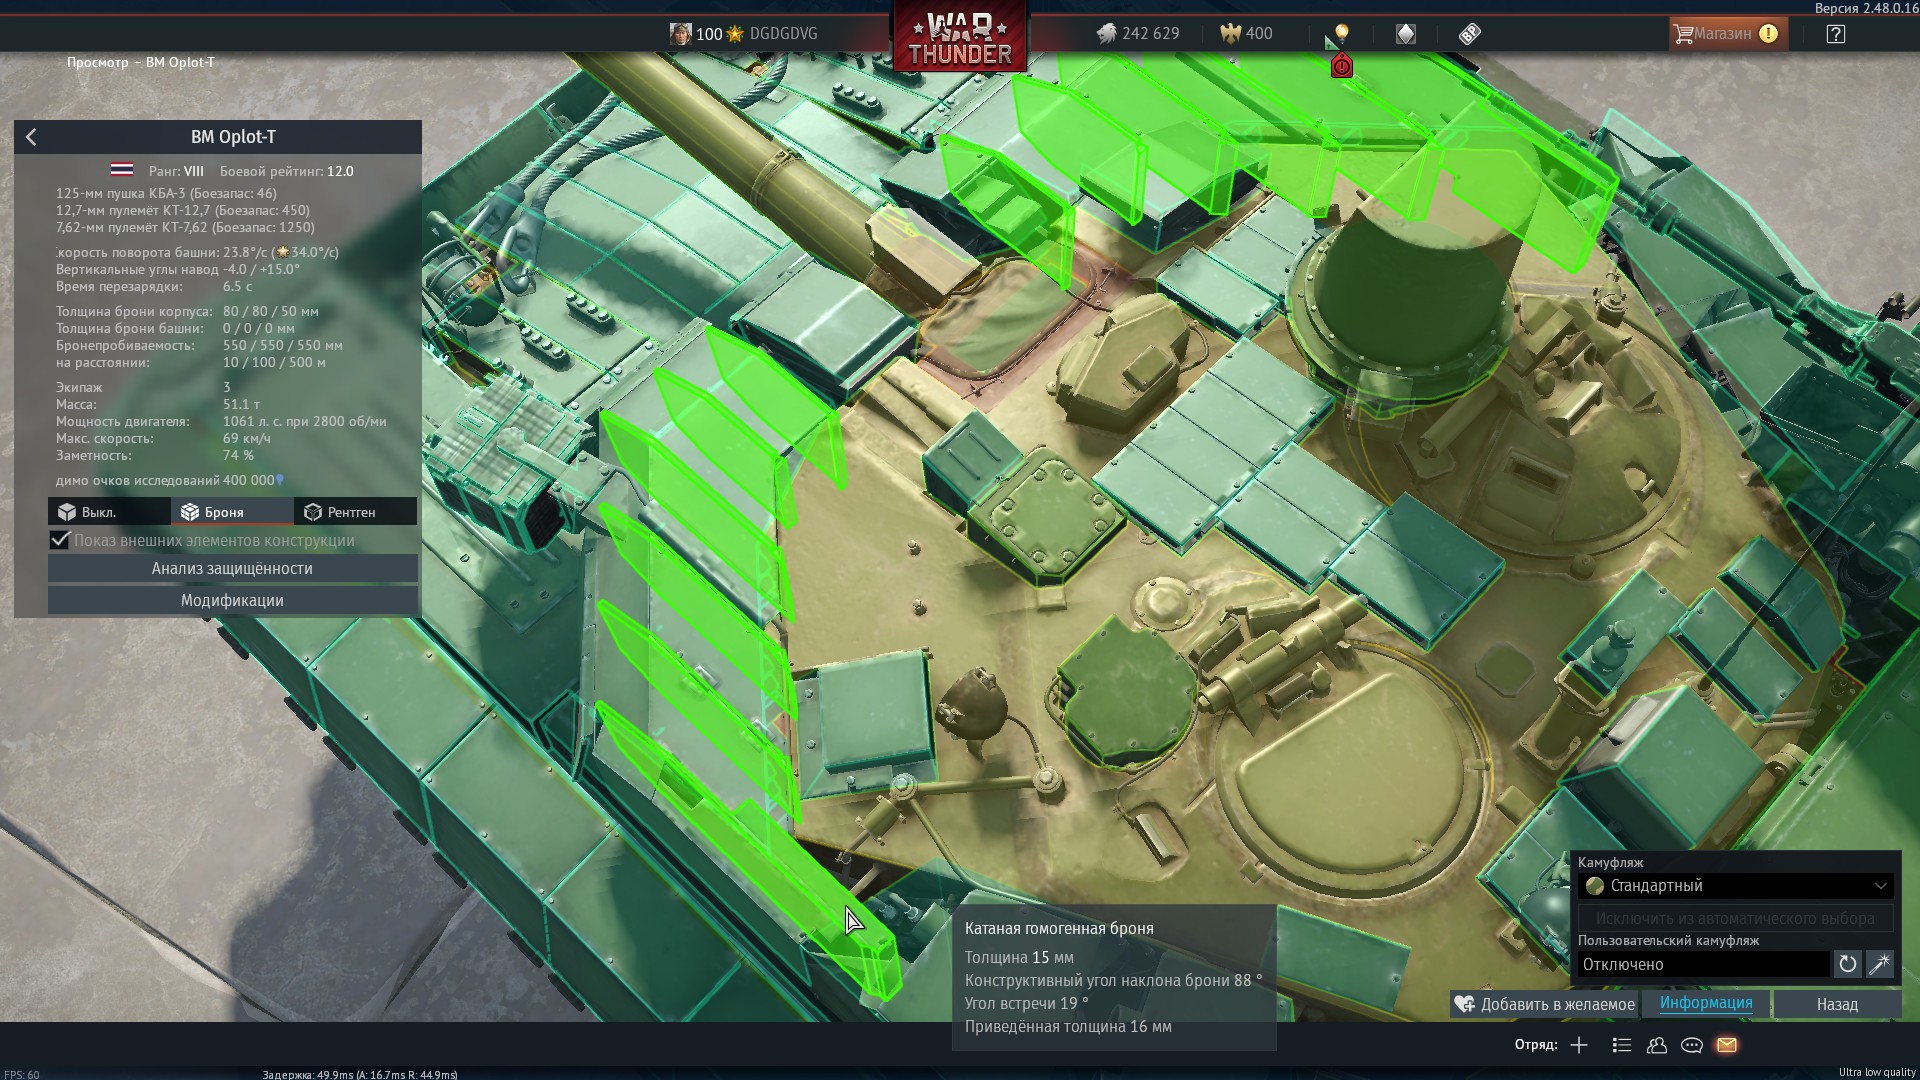Image resolution: width=1920 pixels, height=1080 pixels.
Task: Open the Информация link
Action: [1706, 1003]
